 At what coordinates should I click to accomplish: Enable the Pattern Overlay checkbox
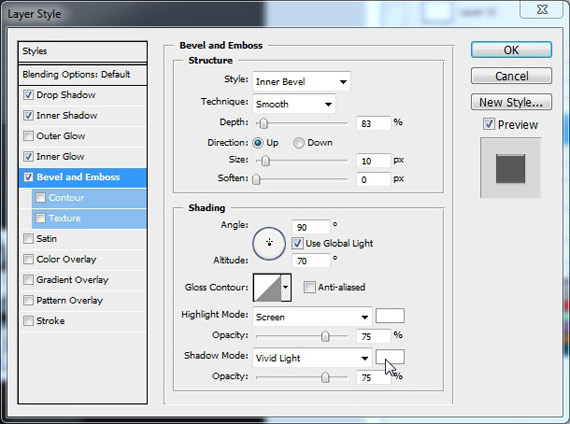tap(28, 300)
